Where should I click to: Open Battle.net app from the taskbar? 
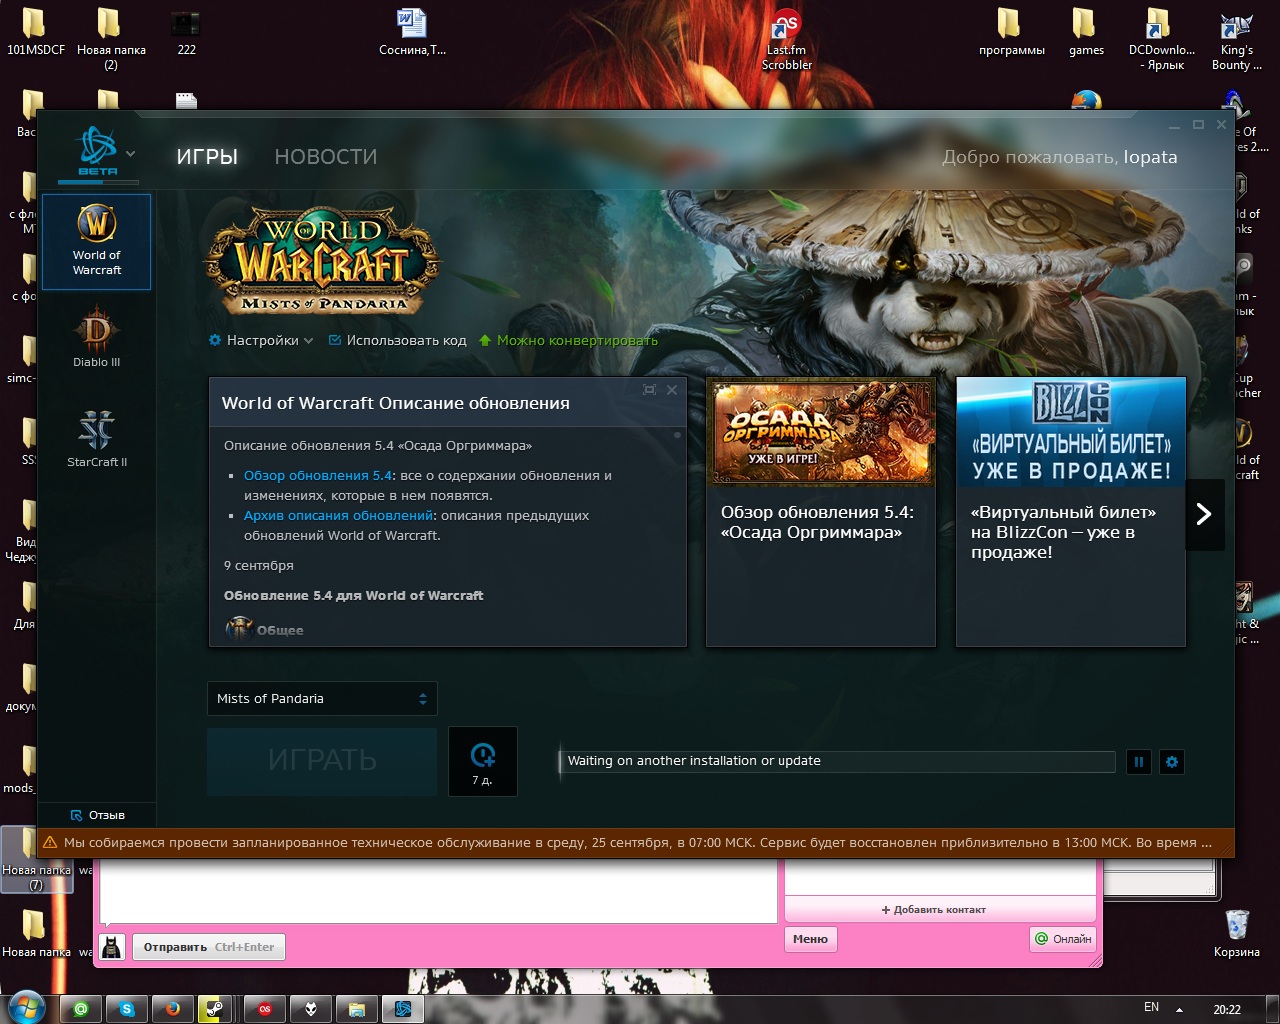[x=403, y=1010]
